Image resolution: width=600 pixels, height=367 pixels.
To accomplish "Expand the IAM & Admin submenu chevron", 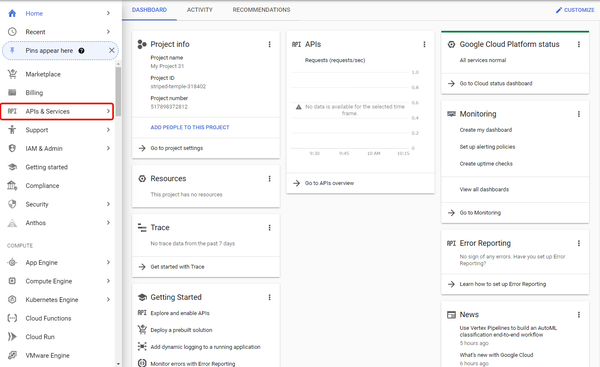I will click(x=108, y=148).
